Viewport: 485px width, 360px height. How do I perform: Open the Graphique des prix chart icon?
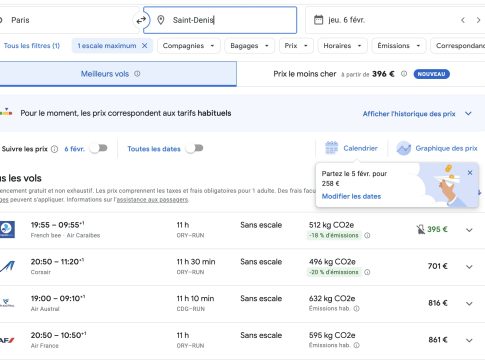[403, 148]
